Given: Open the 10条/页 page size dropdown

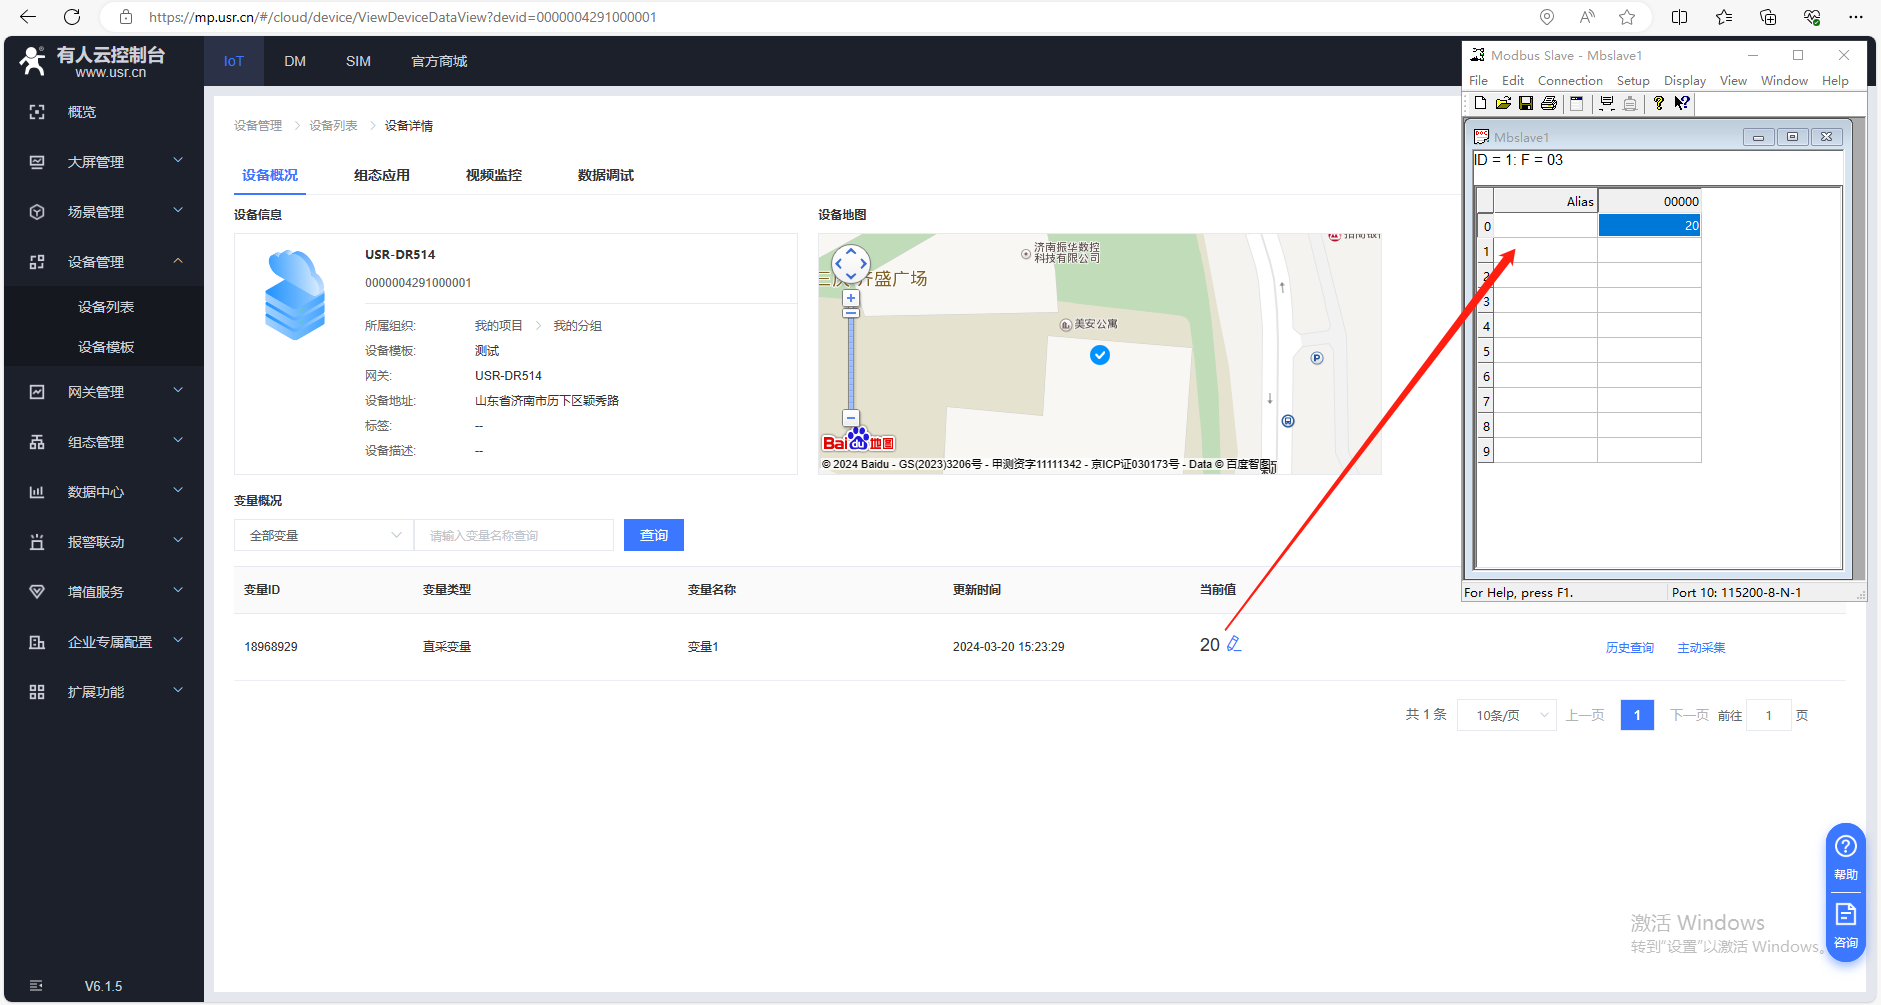Looking at the screenshot, I should [1507, 715].
